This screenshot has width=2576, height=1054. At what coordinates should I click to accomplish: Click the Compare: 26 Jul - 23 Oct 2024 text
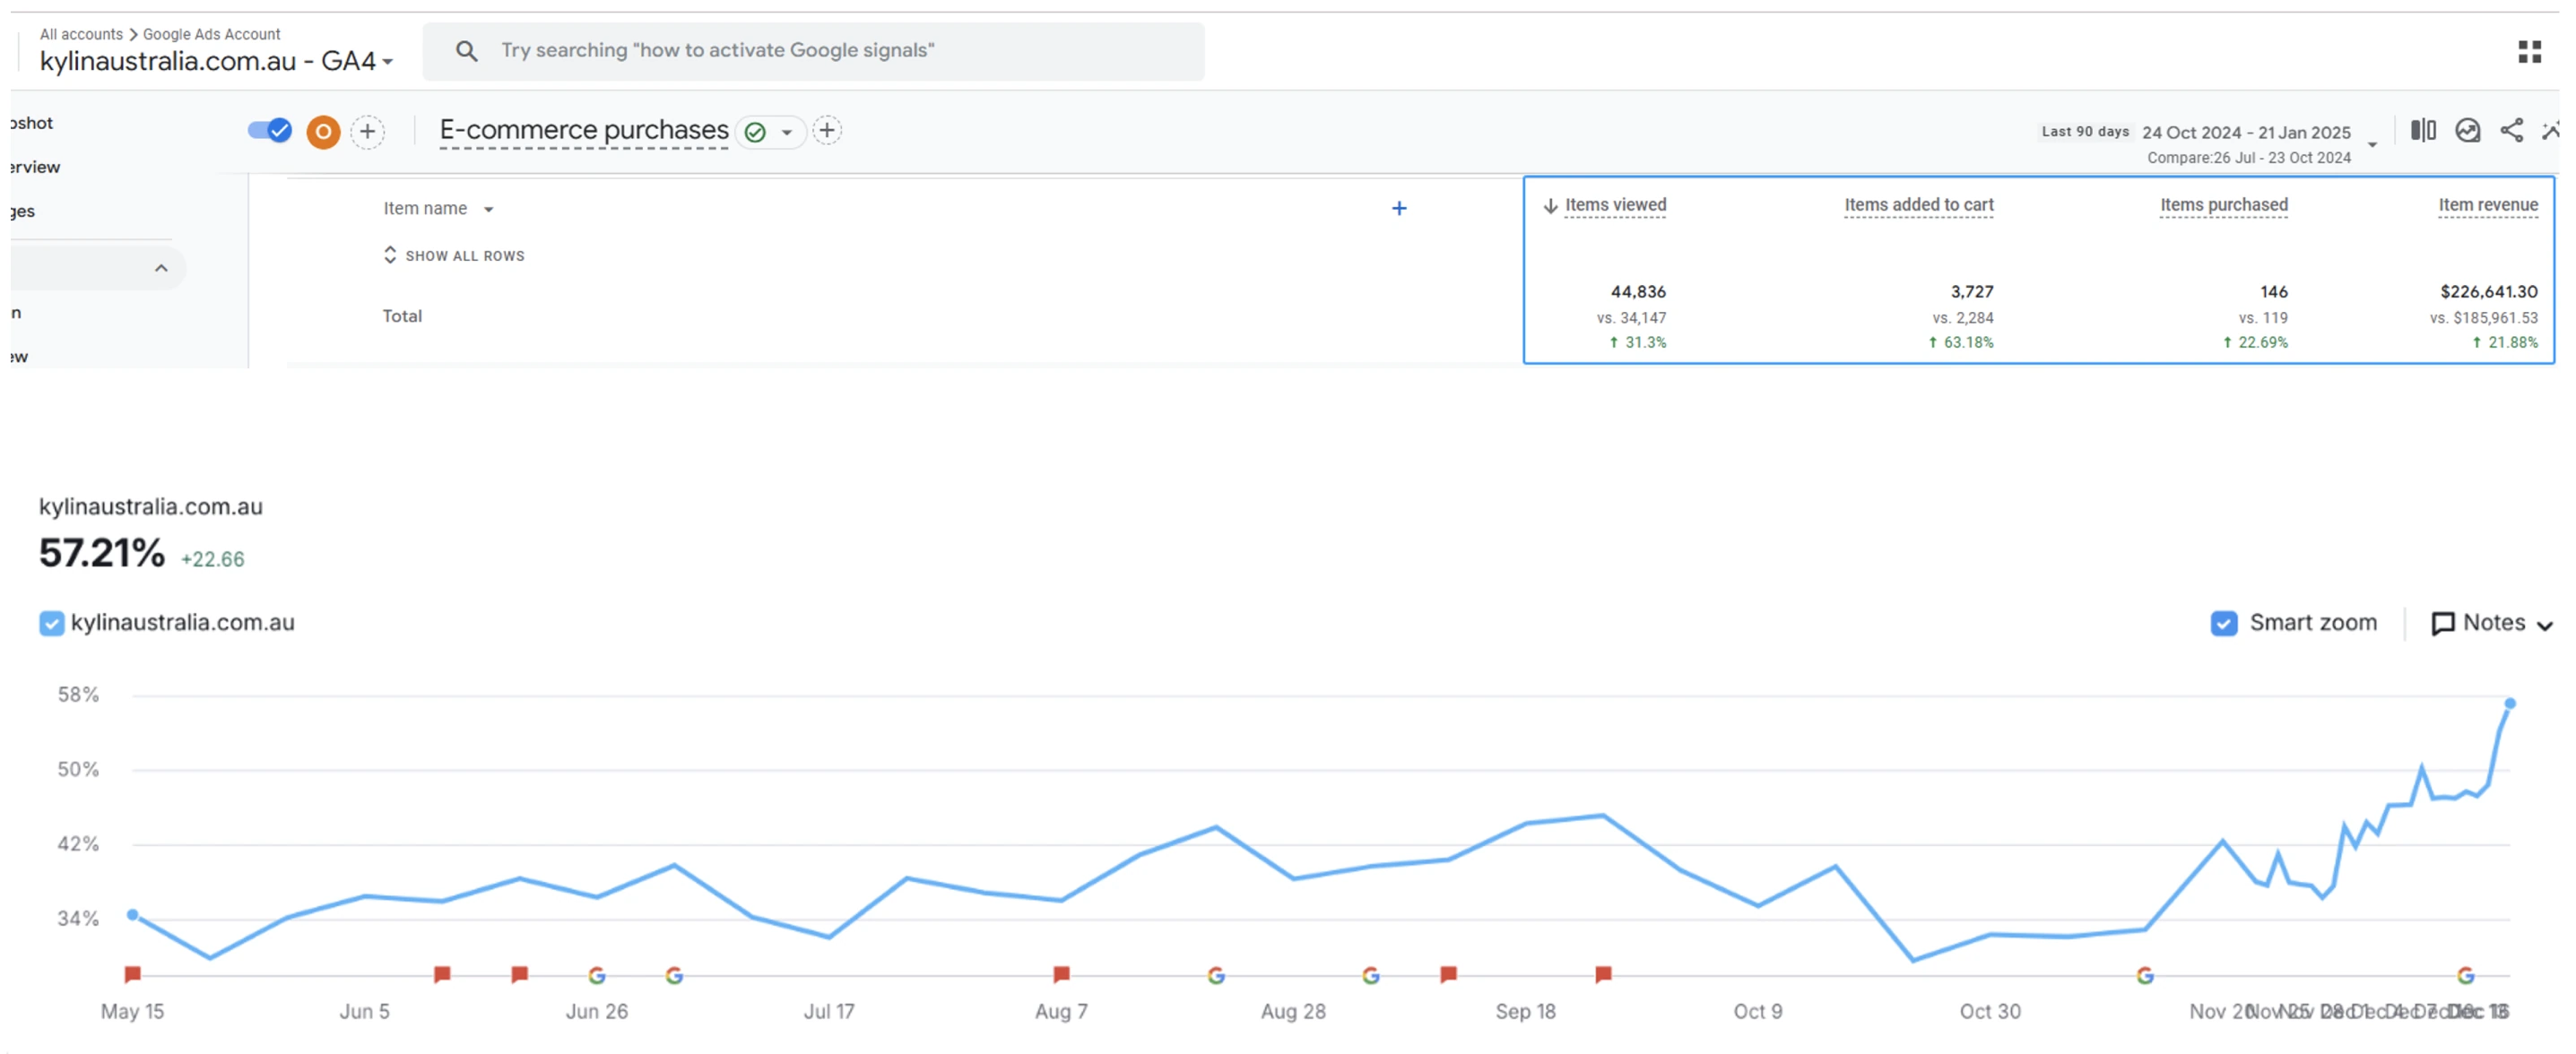pyautogui.click(x=2248, y=158)
